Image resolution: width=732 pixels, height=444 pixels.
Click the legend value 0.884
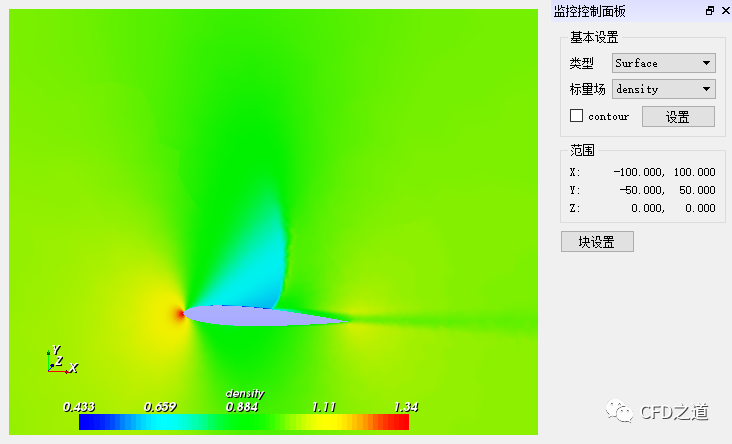(x=242, y=407)
